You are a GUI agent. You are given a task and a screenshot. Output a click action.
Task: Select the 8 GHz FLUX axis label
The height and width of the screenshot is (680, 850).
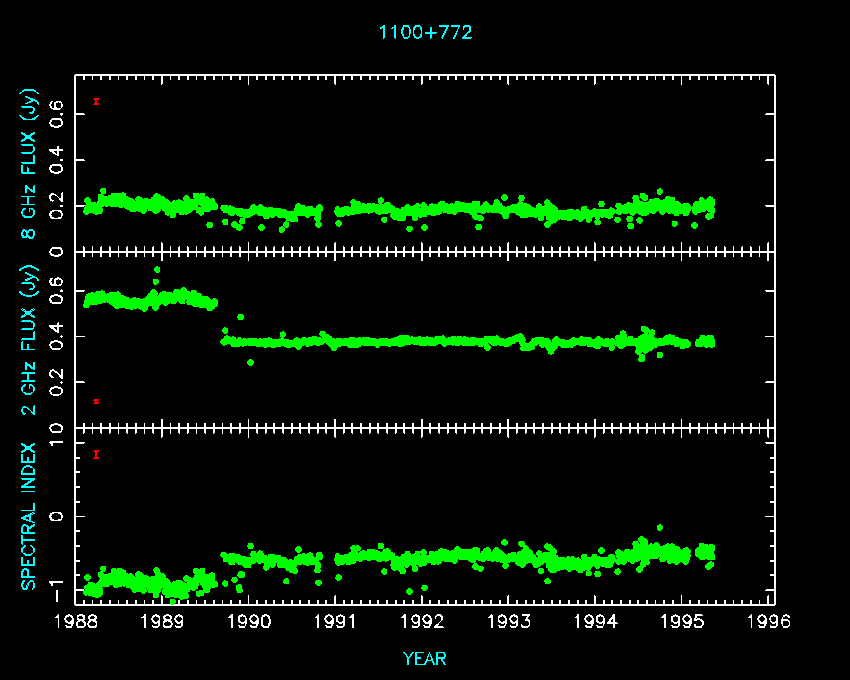(x=32, y=162)
